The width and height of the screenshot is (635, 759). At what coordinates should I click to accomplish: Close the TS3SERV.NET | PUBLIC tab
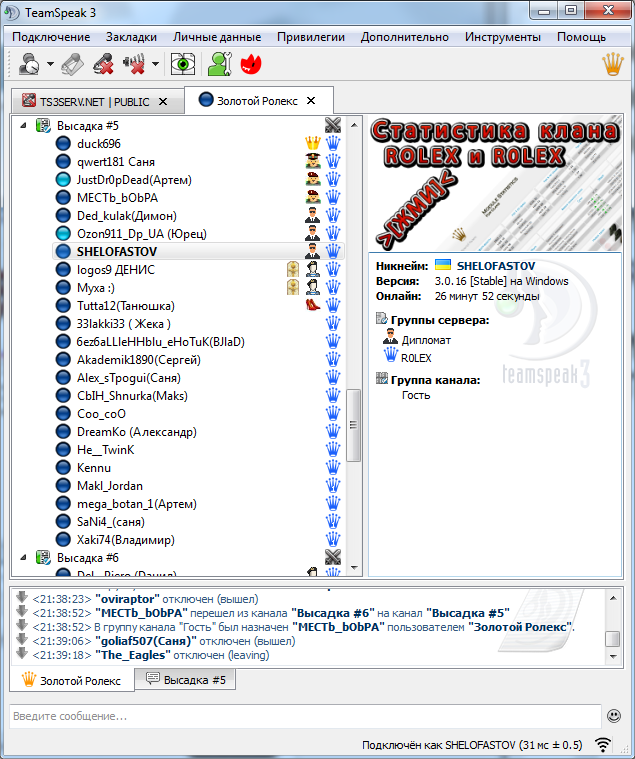(163, 102)
